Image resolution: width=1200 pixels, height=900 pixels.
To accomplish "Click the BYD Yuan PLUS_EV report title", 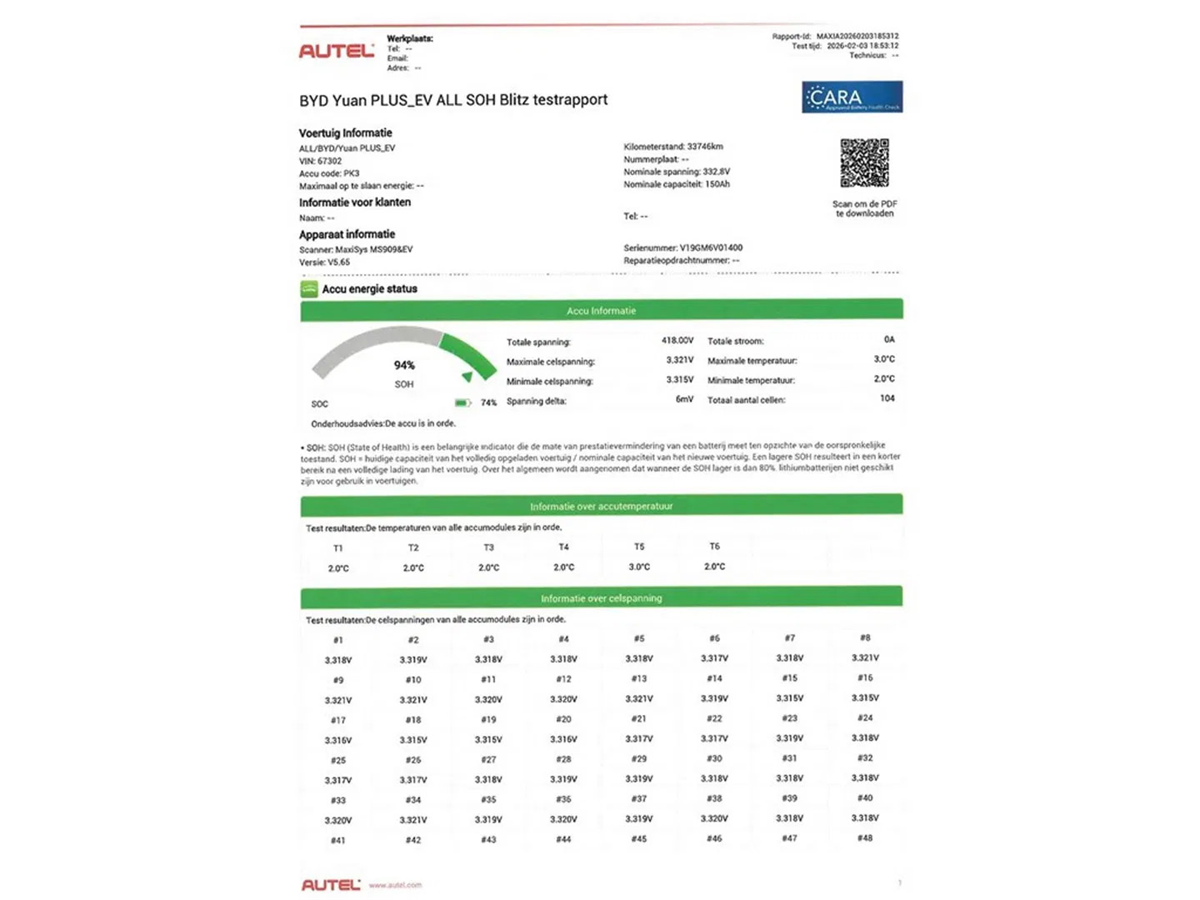I will point(453,100).
